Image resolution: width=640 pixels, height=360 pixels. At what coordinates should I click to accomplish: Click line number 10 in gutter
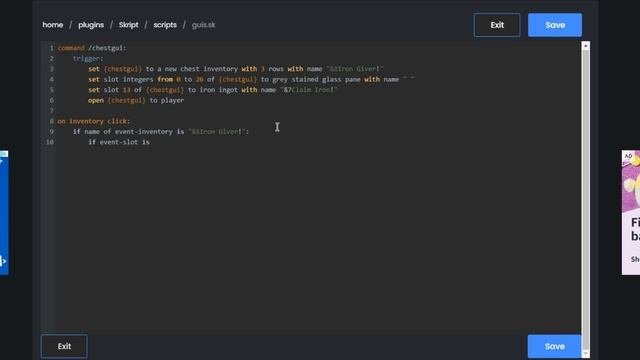pos(50,142)
